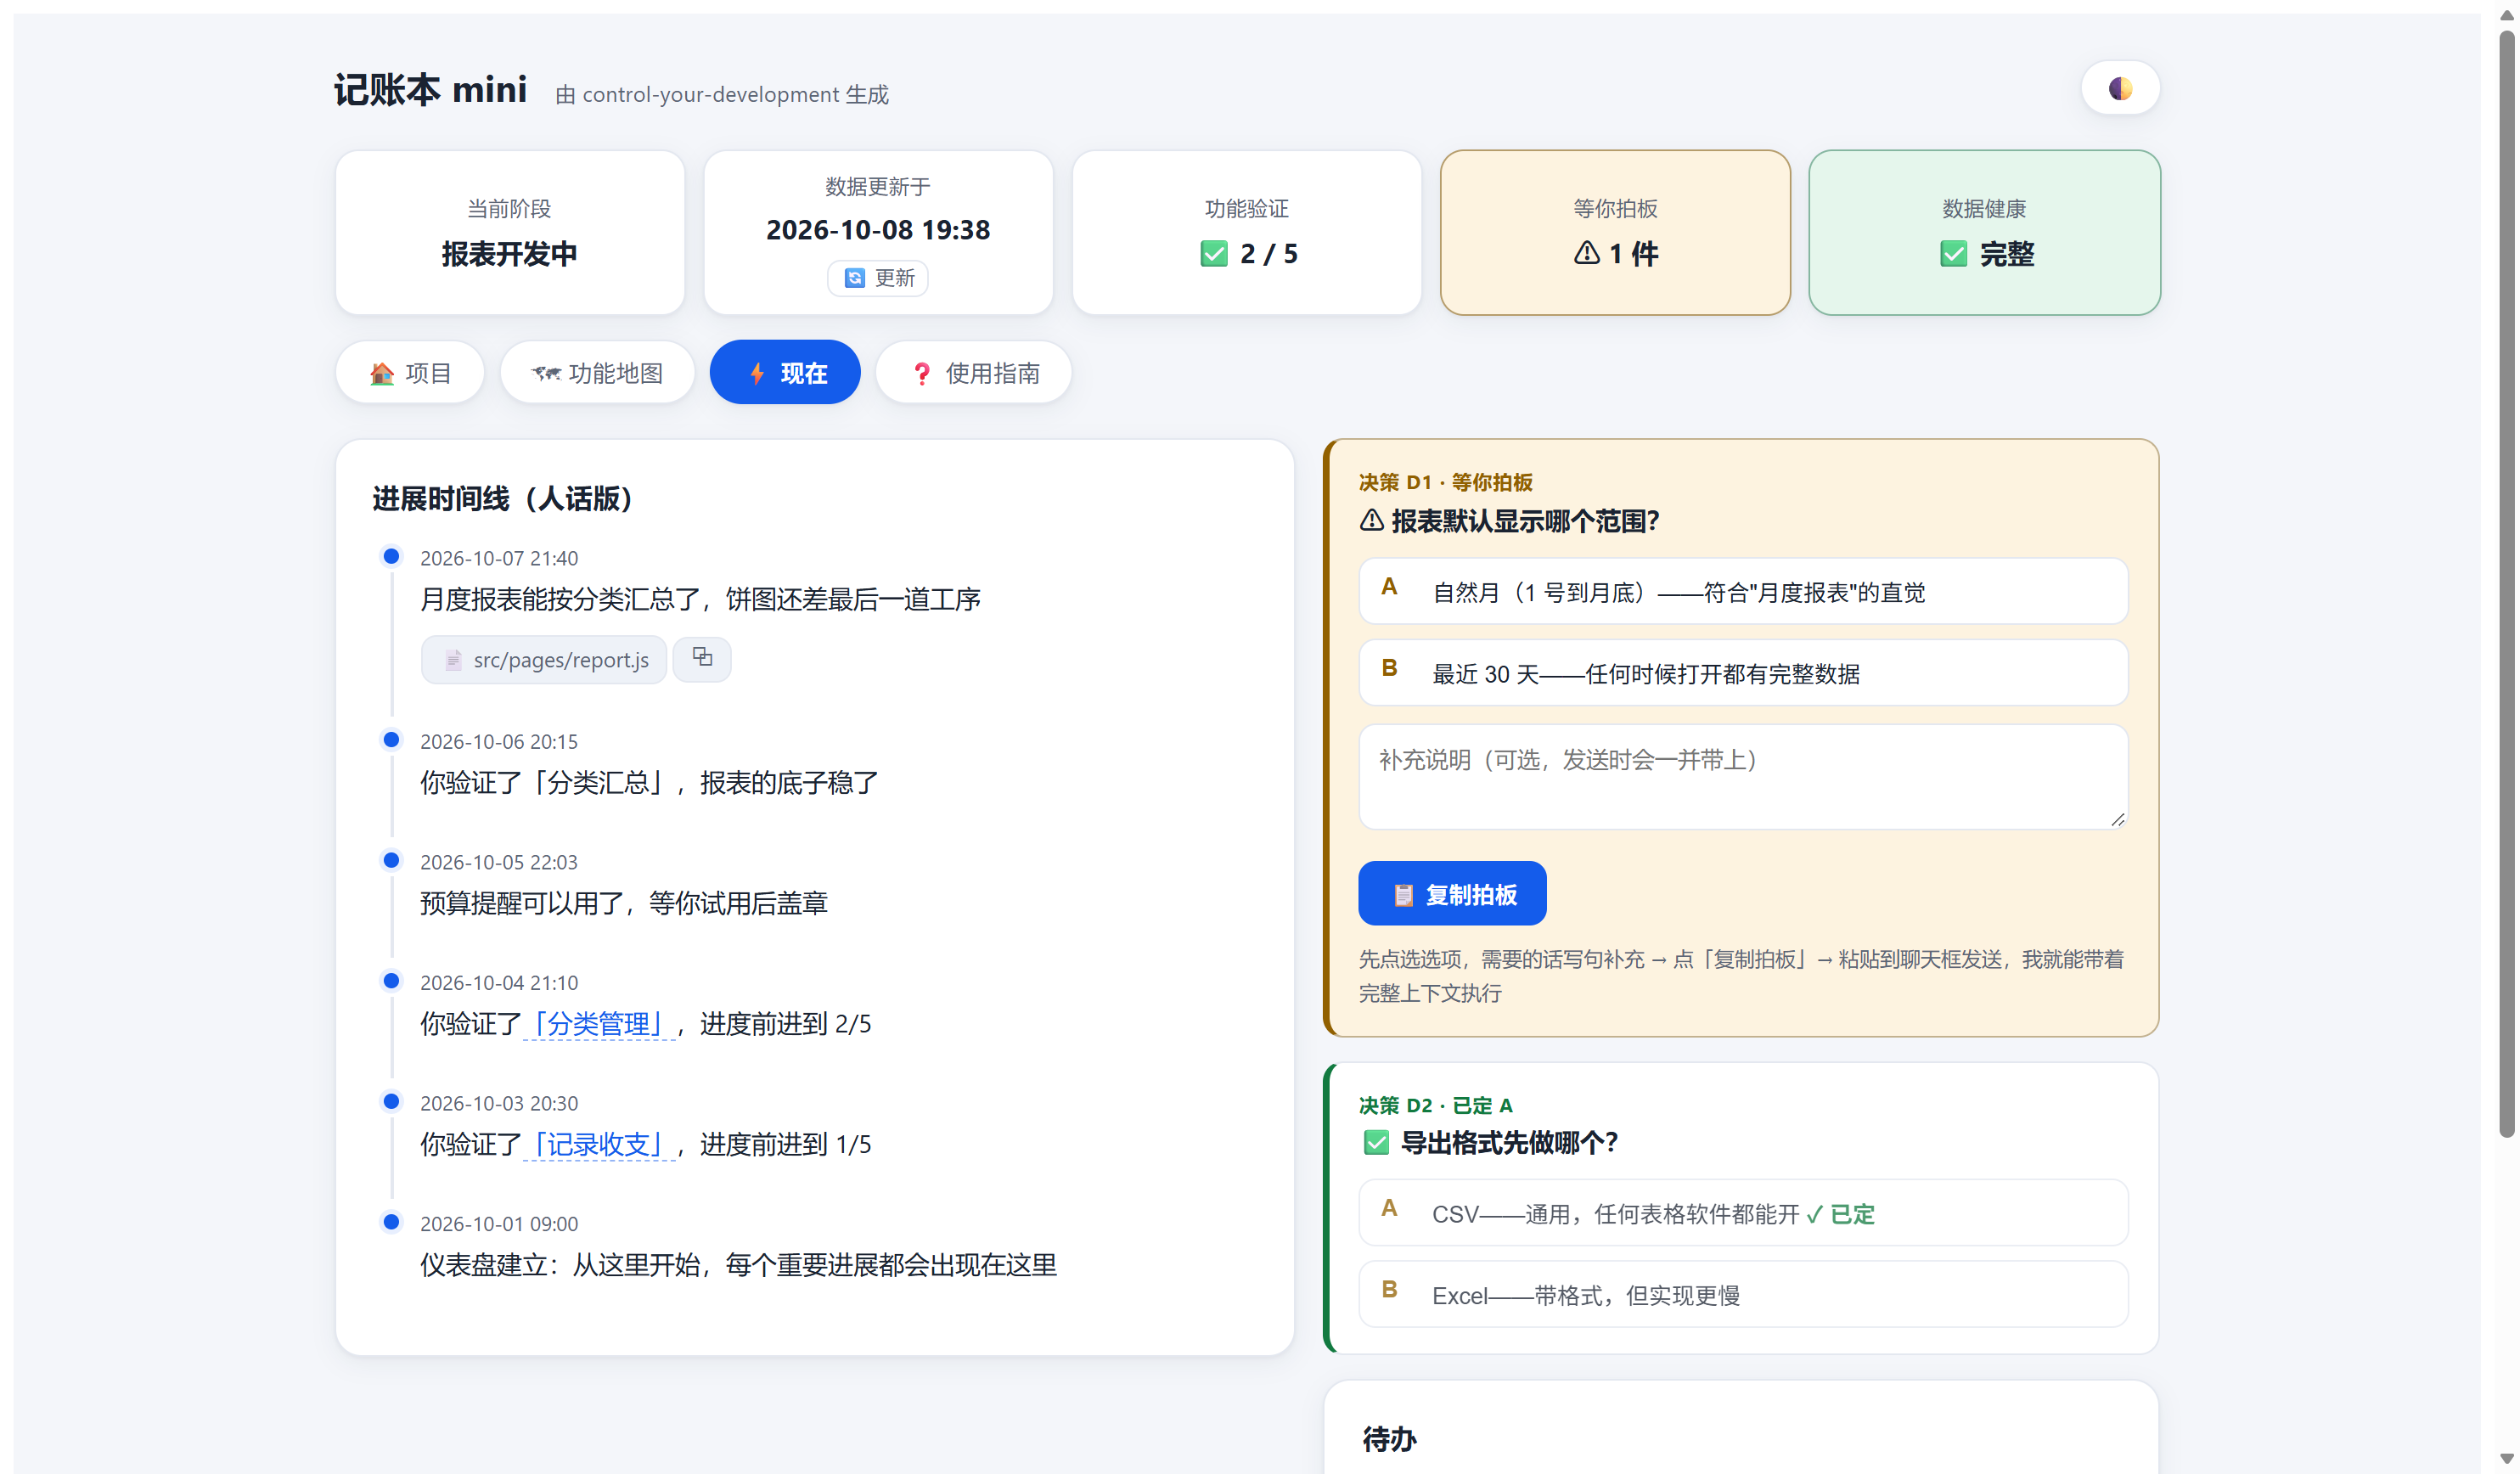Click the map icon on 功能地图 tab

(546, 373)
